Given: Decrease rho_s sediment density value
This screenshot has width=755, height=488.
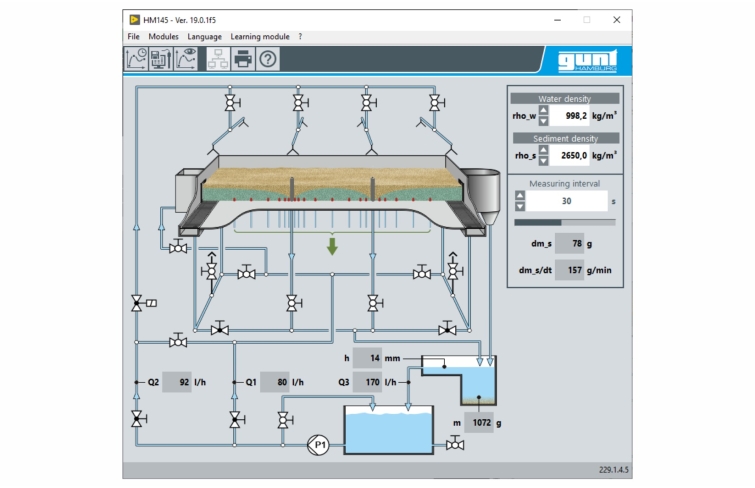Looking at the screenshot, I should 543,160.
